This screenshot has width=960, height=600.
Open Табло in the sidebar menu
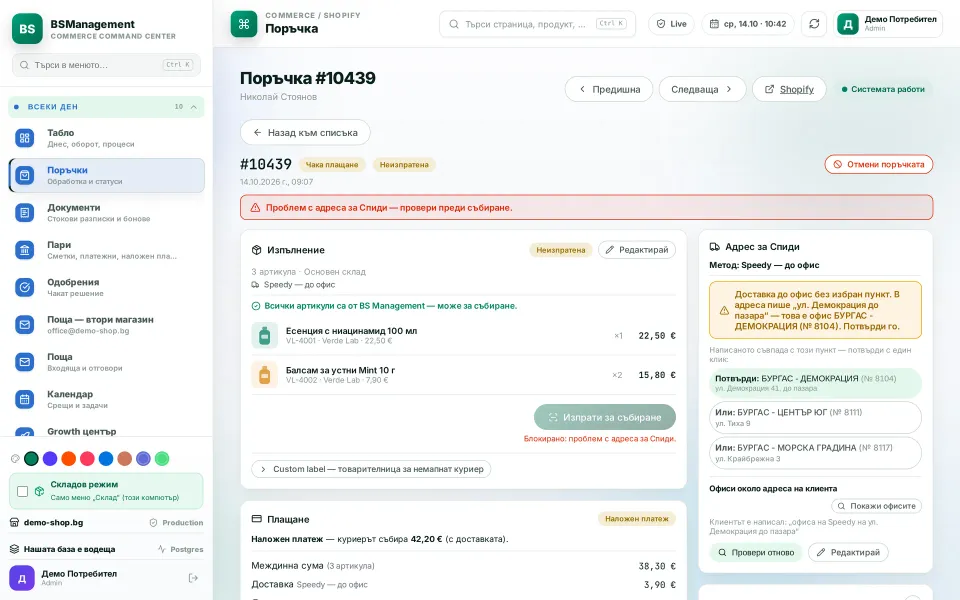tap(107, 138)
